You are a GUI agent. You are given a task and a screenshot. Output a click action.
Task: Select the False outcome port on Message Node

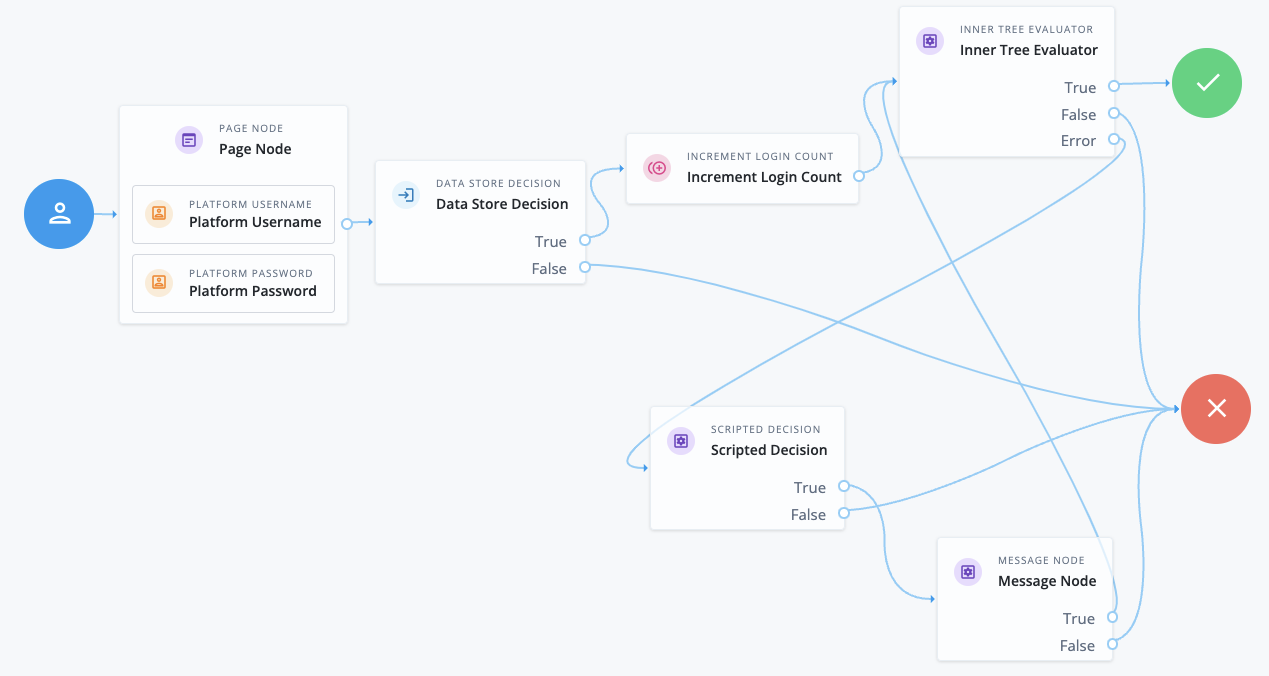(1112, 645)
